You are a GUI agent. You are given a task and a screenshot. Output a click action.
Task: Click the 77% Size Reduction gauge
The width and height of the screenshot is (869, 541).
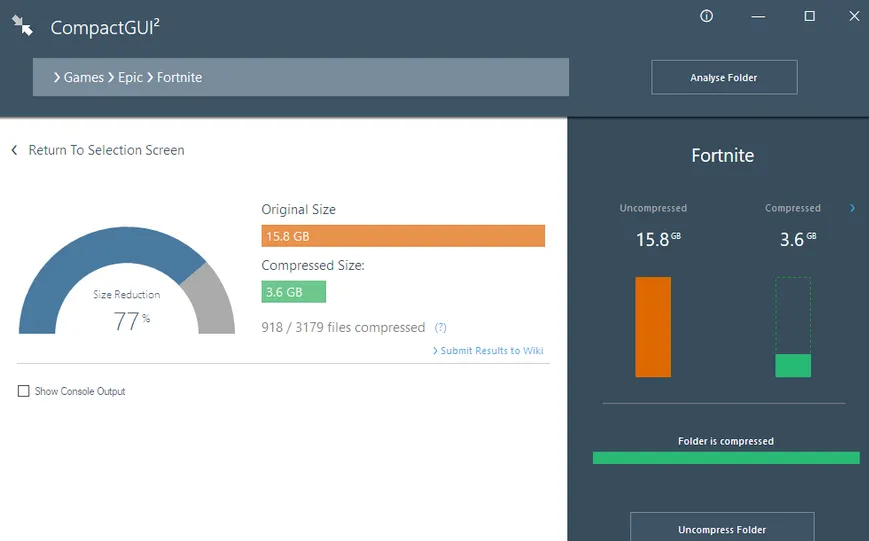(x=127, y=280)
